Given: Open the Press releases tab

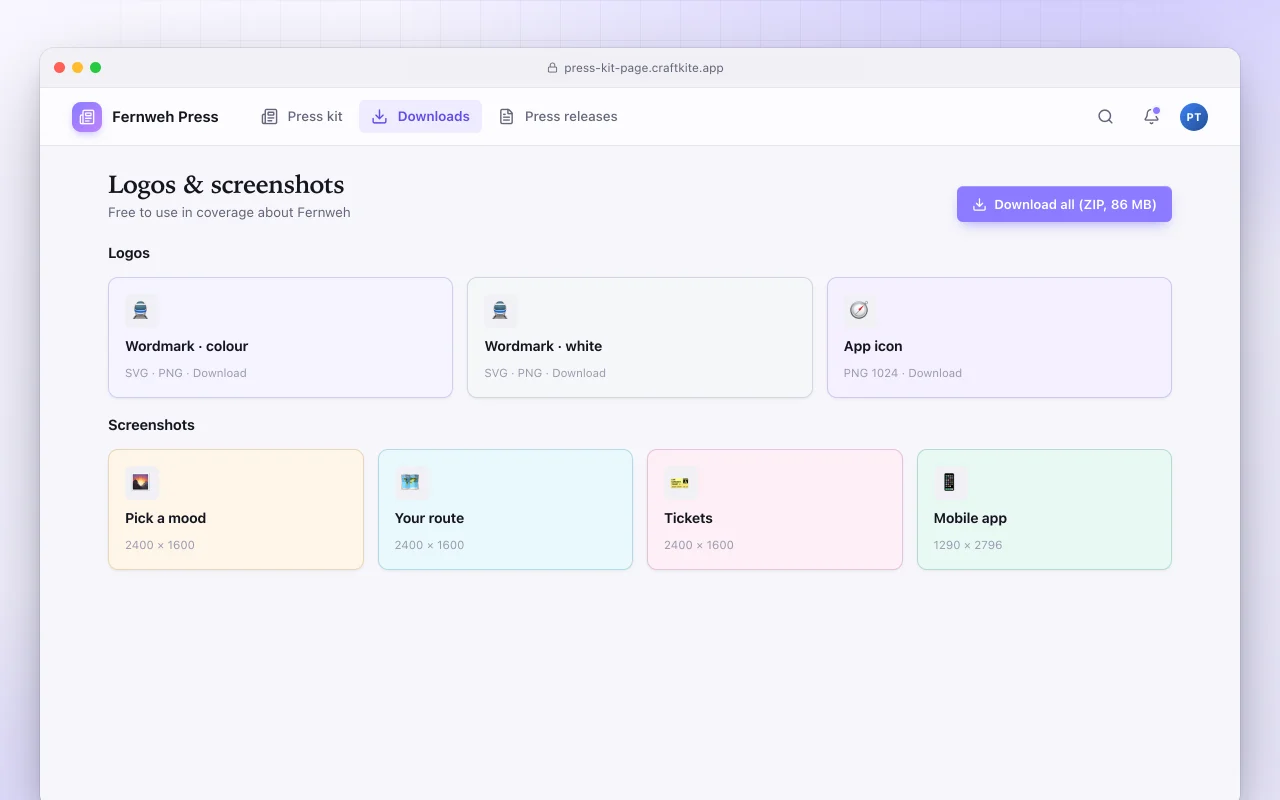Looking at the screenshot, I should coord(558,117).
